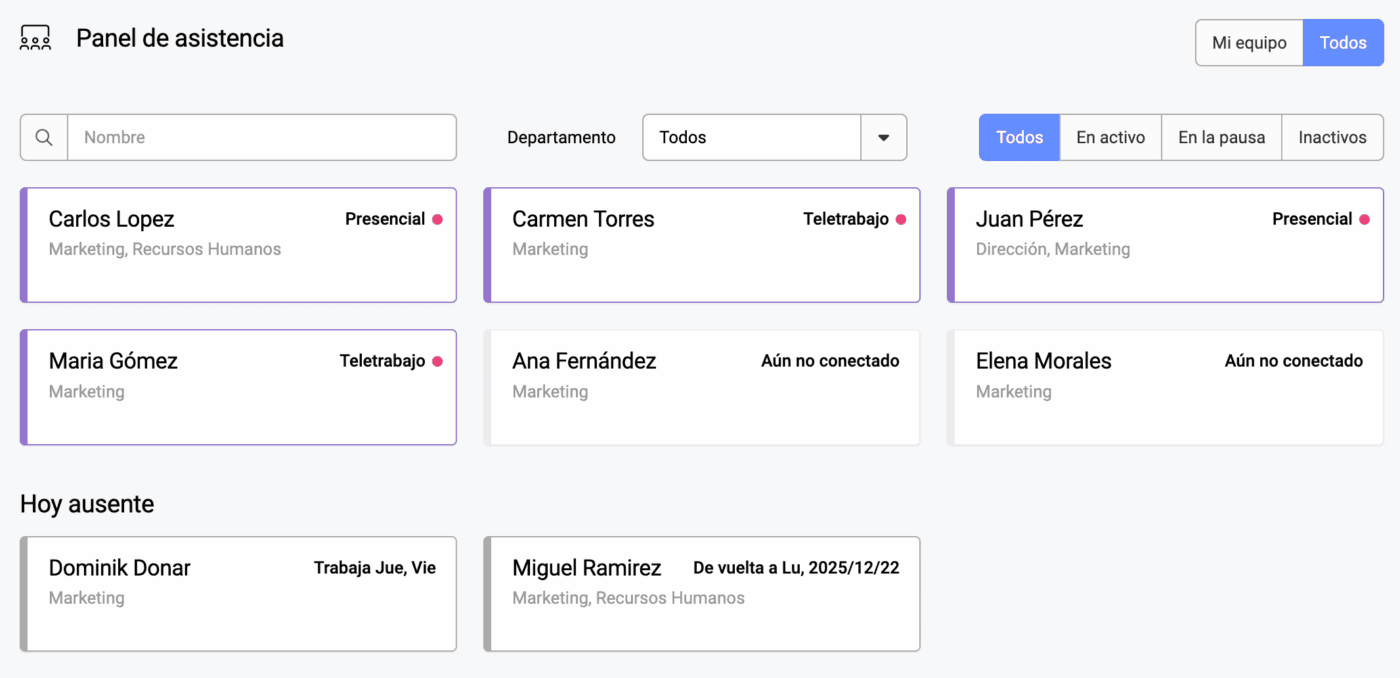The height and width of the screenshot is (678, 1400).
Task: Show employees En la pausa
Action: (1221, 138)
